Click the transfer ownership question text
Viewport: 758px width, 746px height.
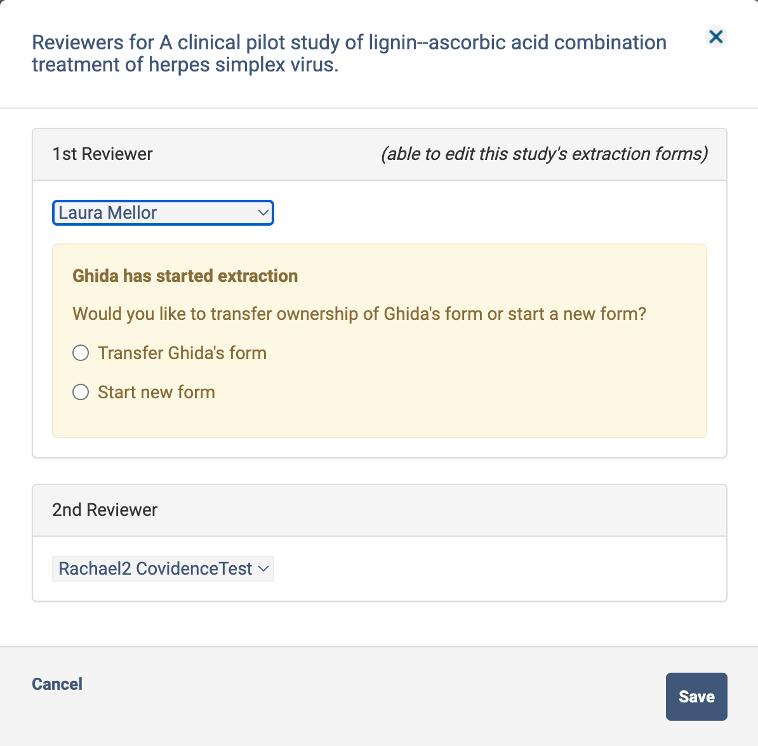[x=359, y=314]
